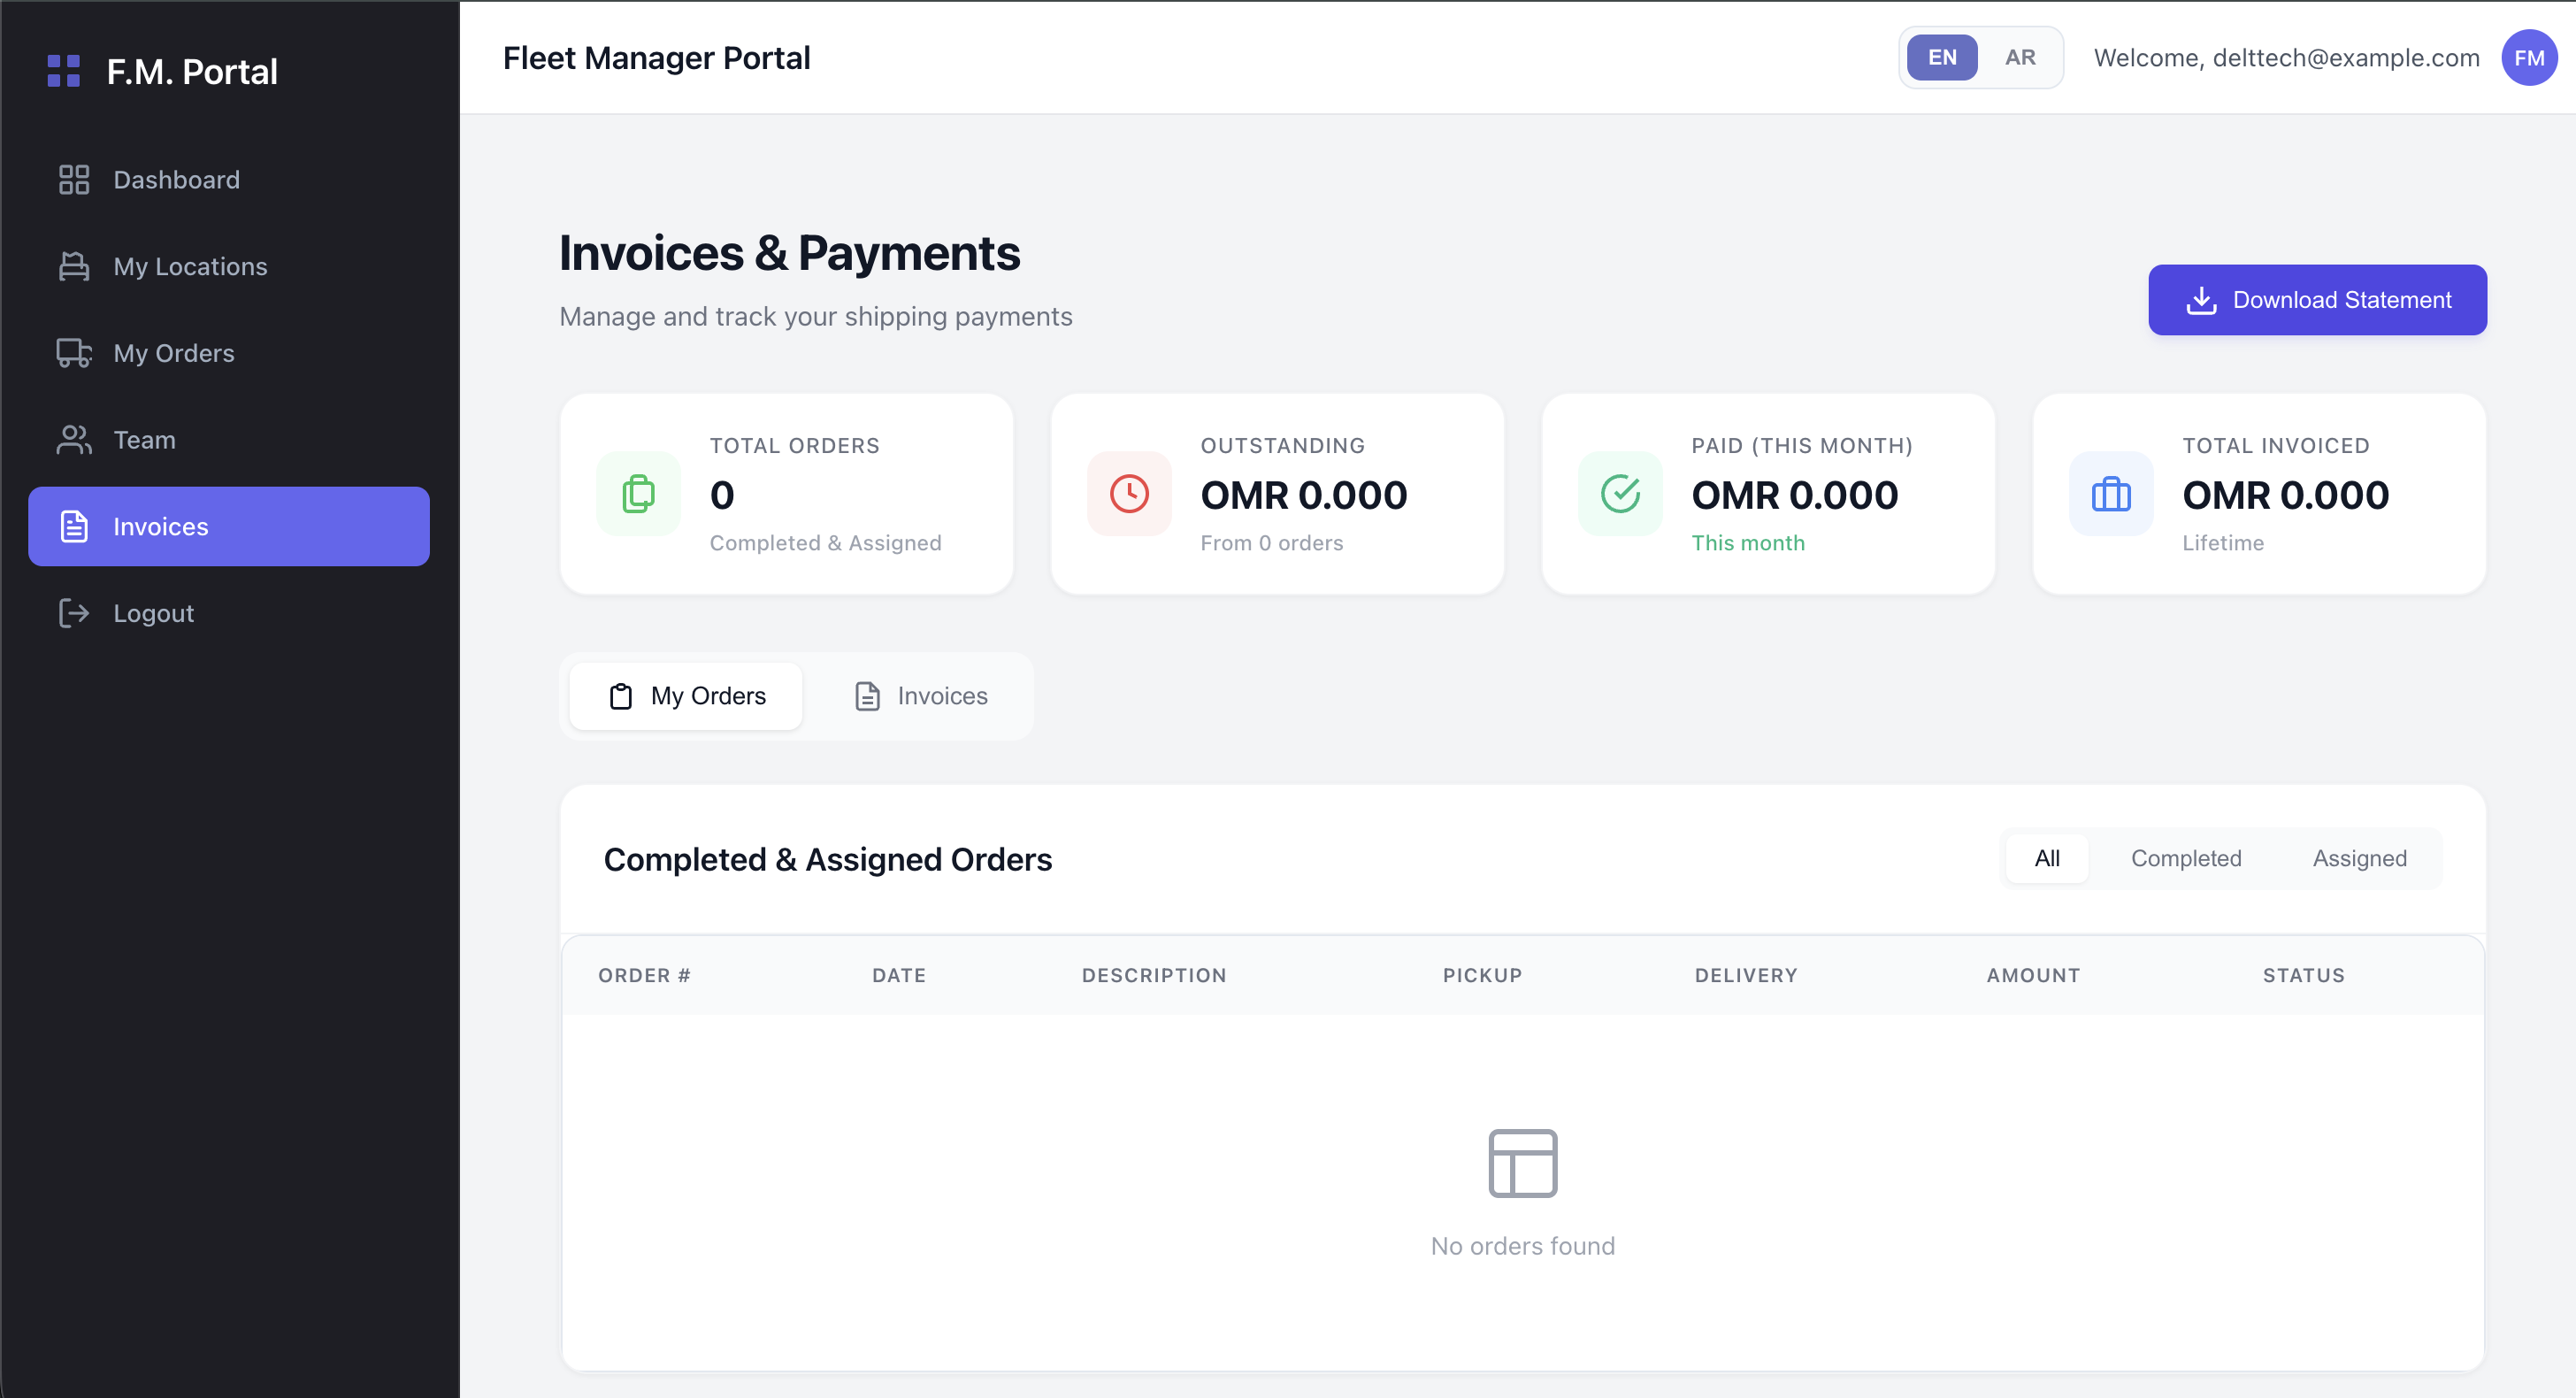This screenshot has height=1398, width=2576.
Task: Click "Manage and track your shipping payments" subtitle
Action: click(x=816, y=316)
